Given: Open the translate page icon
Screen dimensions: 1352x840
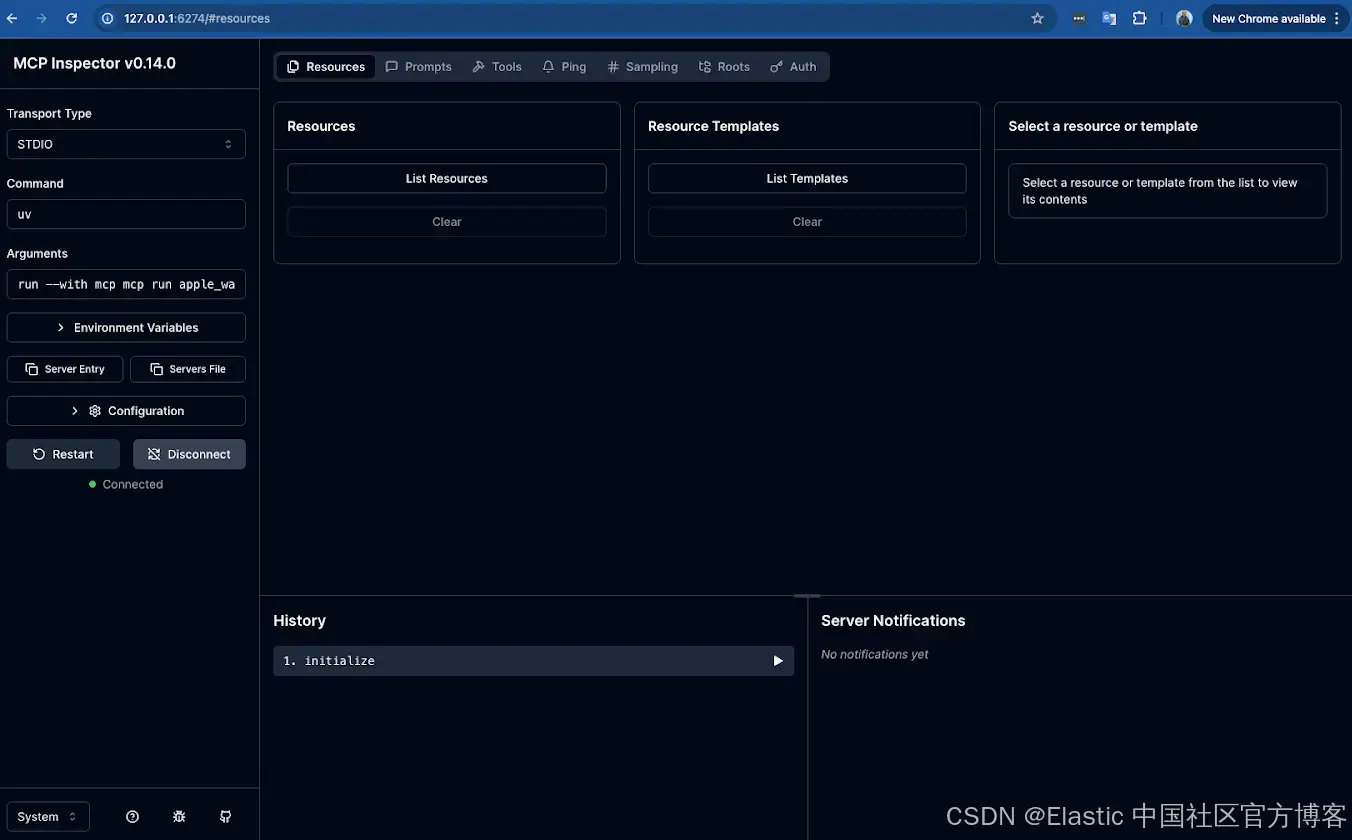Looking at the screenshot, I should [1109, 18].
